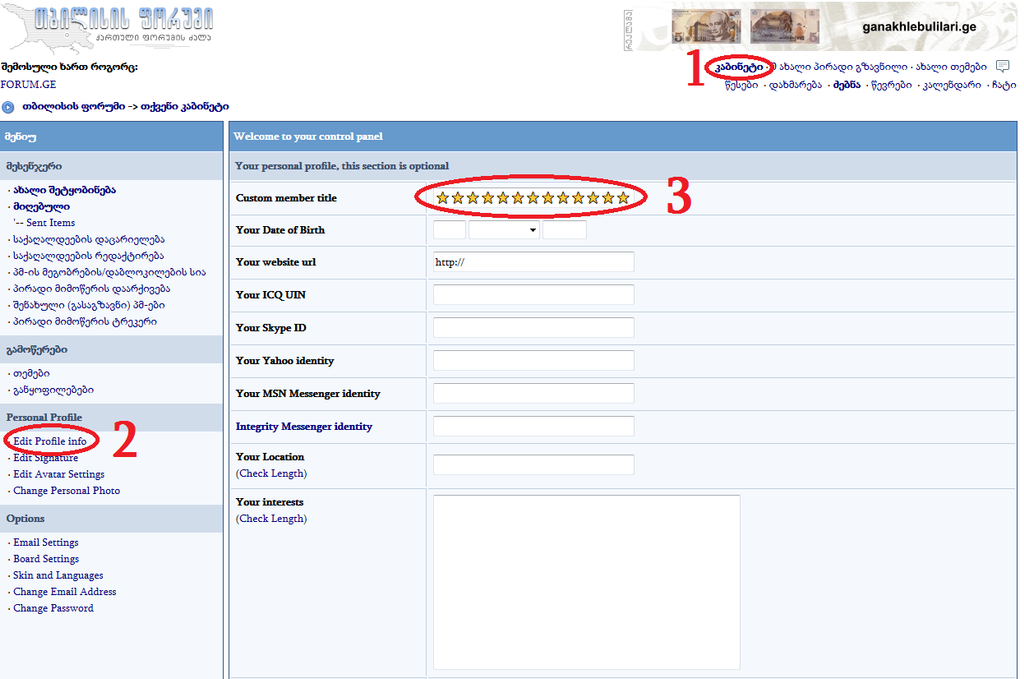Viewport: 1024px width, 679px height.
Task: Open ახალი შეტყობინება in the menu
Action: click(65, 190)
